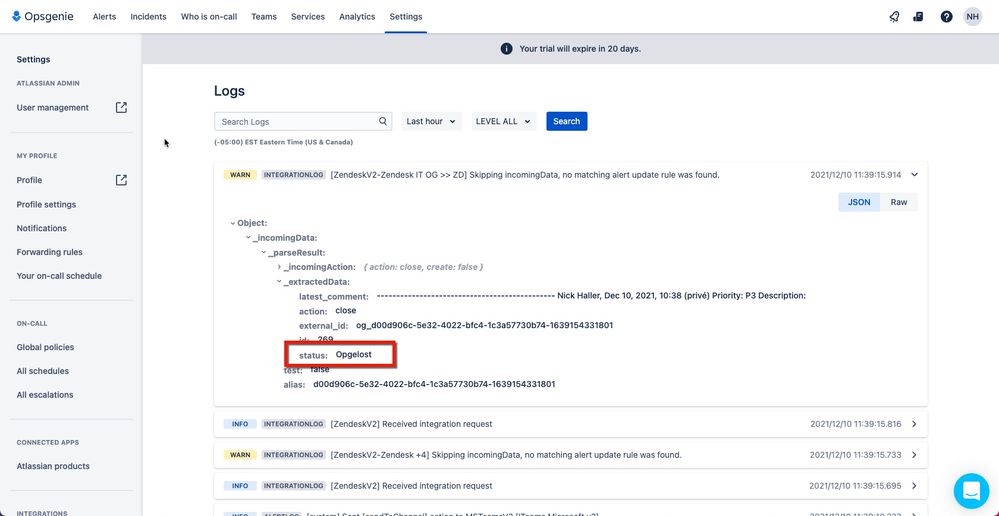The image size is (999, 516).
Task: Click the action value close
Action: (x=346, y=311)
